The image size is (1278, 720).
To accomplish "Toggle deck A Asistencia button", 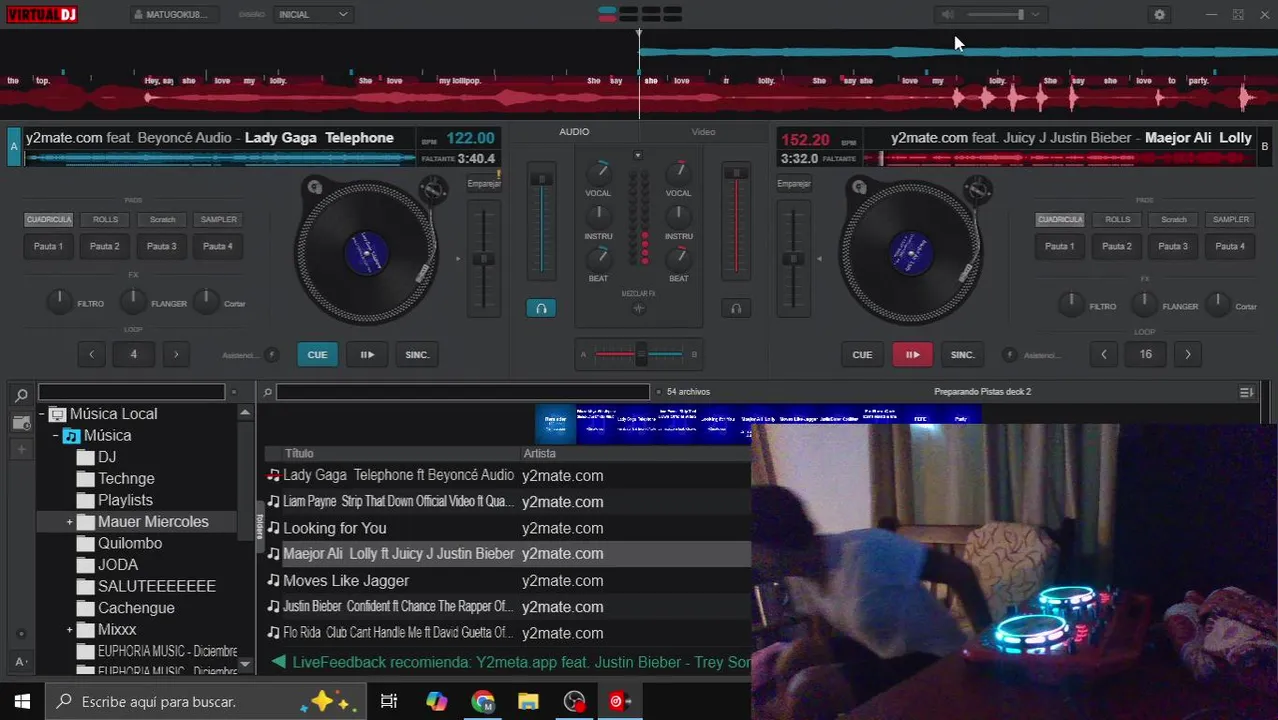I will pyautogui.click(x=271, y=355).
